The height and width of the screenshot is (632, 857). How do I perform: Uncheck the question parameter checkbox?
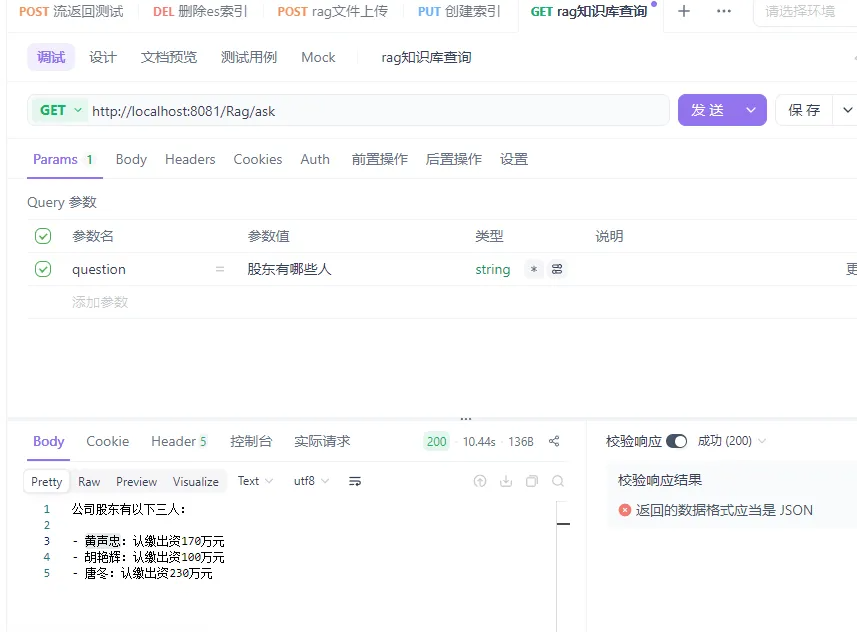click(x=43, y=269)
